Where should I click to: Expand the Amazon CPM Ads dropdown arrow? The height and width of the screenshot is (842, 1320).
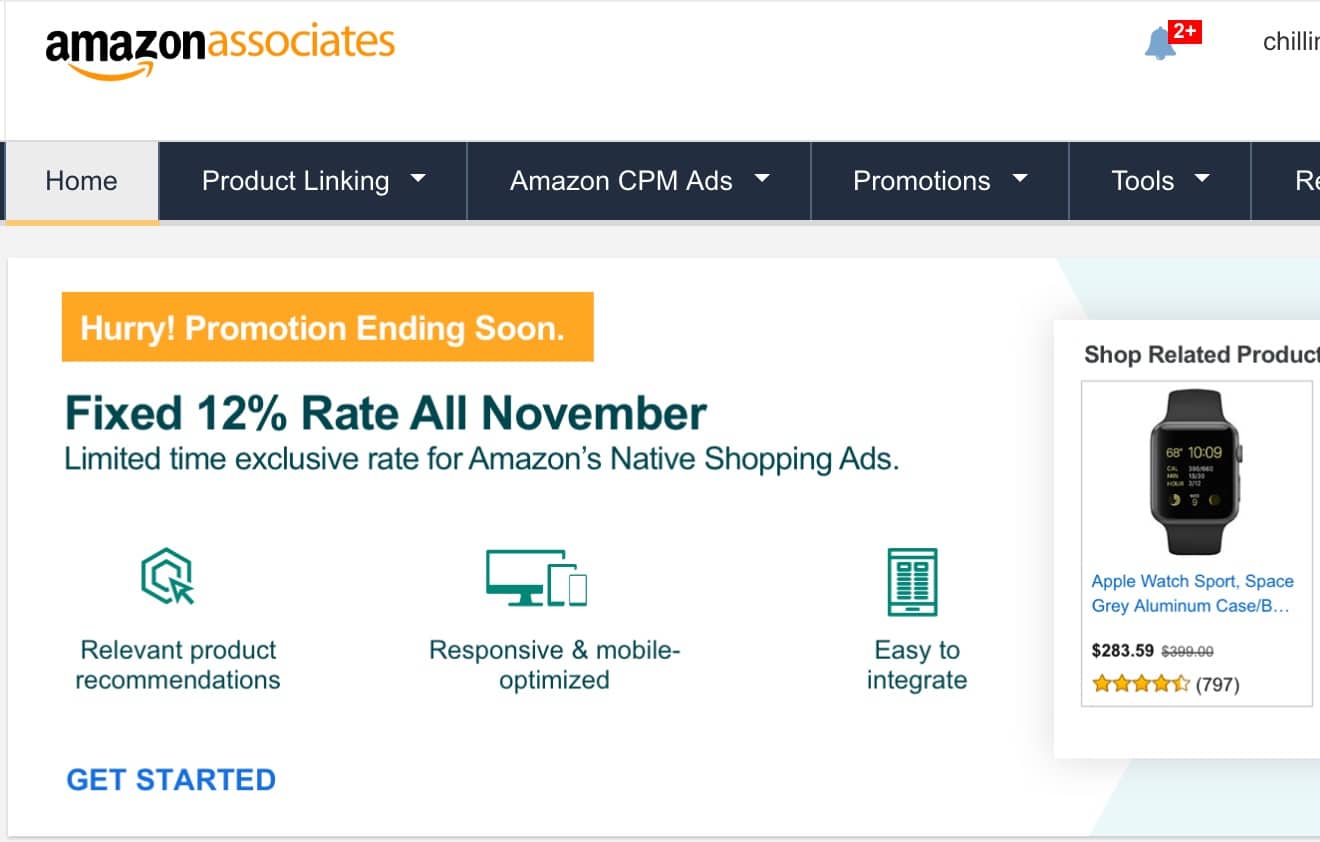pos(762,180)
